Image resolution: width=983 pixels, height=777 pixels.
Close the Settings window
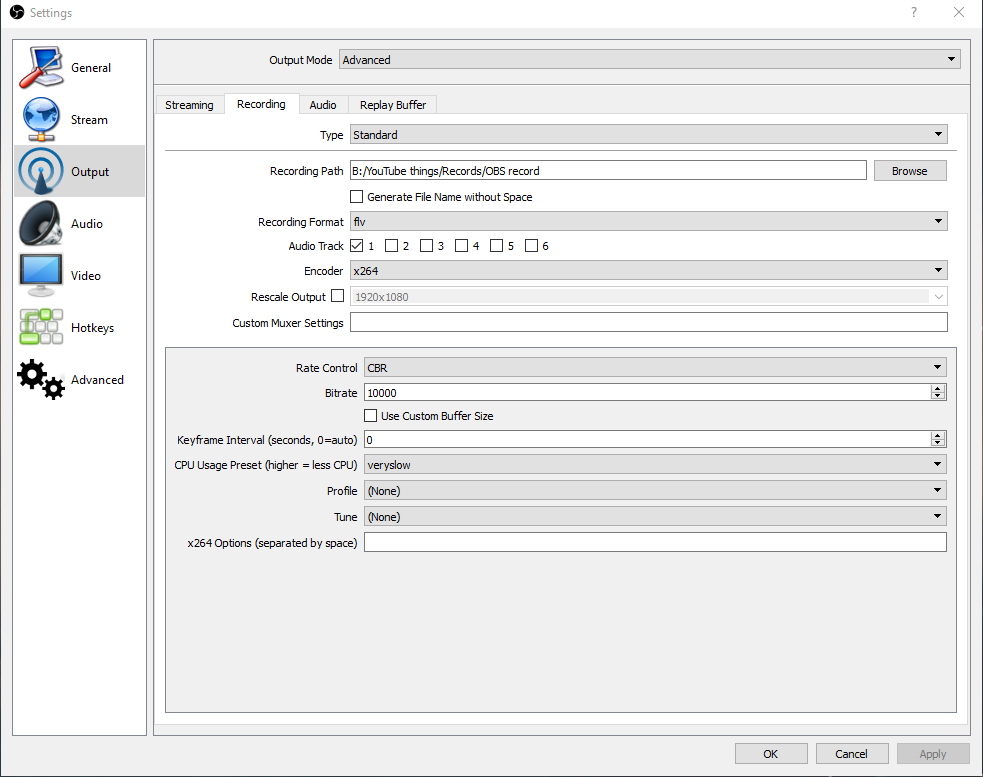pyautogui.click(x=959, y=12)
